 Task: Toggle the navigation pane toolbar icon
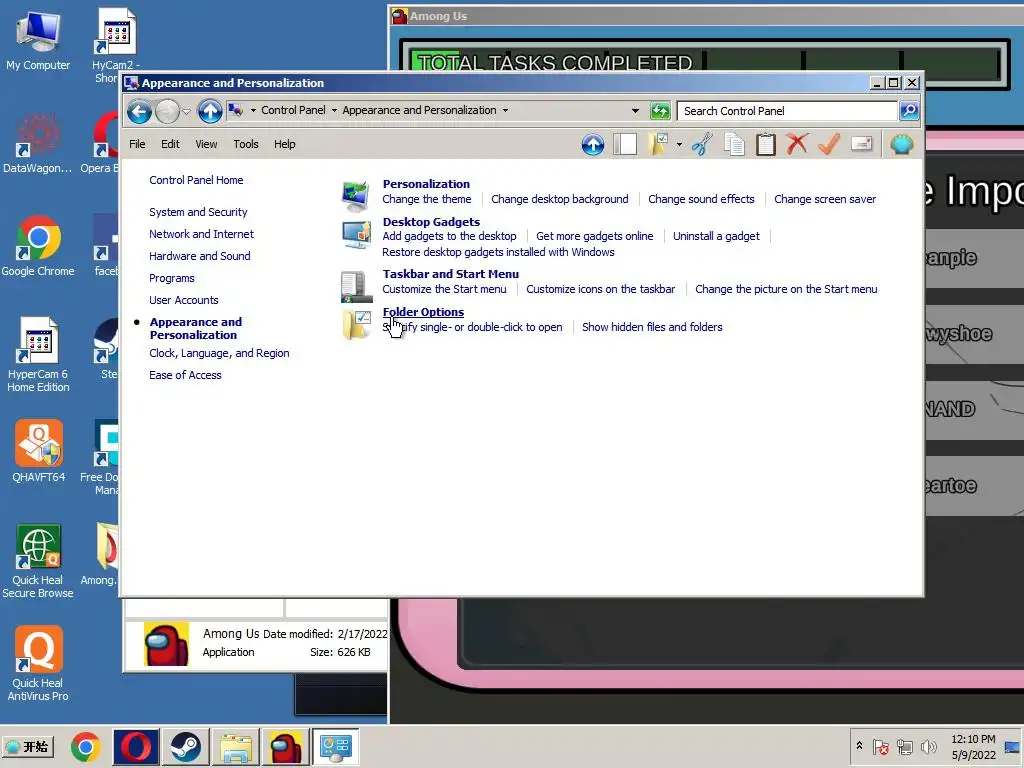tap(625, 144)
